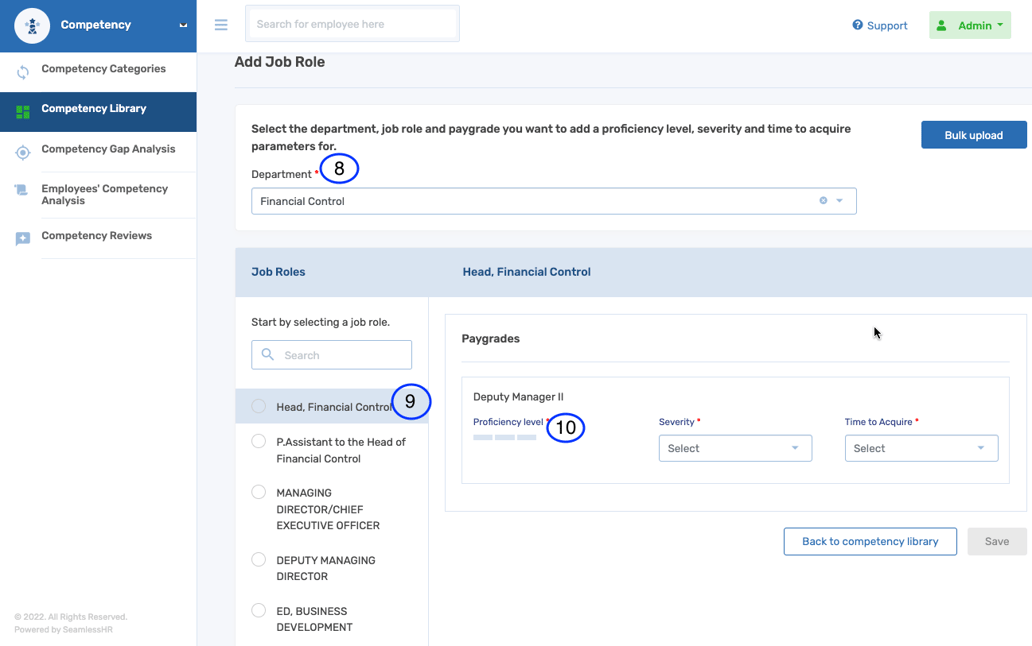Click the Competency Reviews chat icon
Viewport: 1032px width, 646px height.
[22, 238]
